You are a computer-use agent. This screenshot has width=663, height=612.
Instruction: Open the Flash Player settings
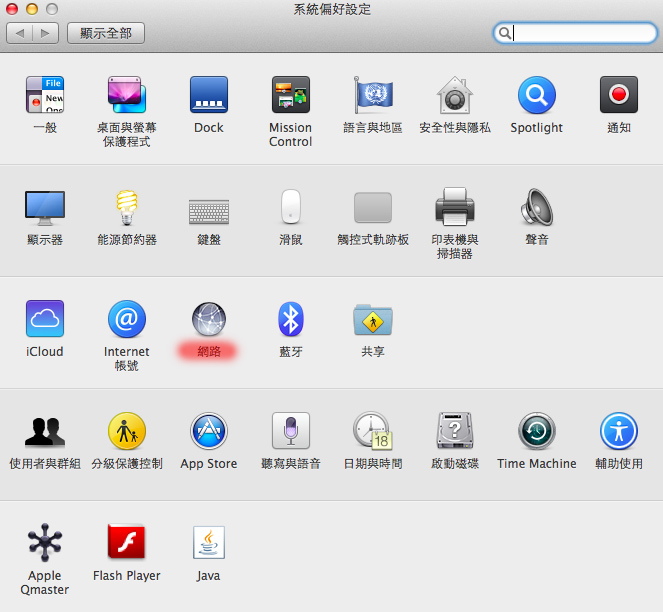[x=127, y=544]
